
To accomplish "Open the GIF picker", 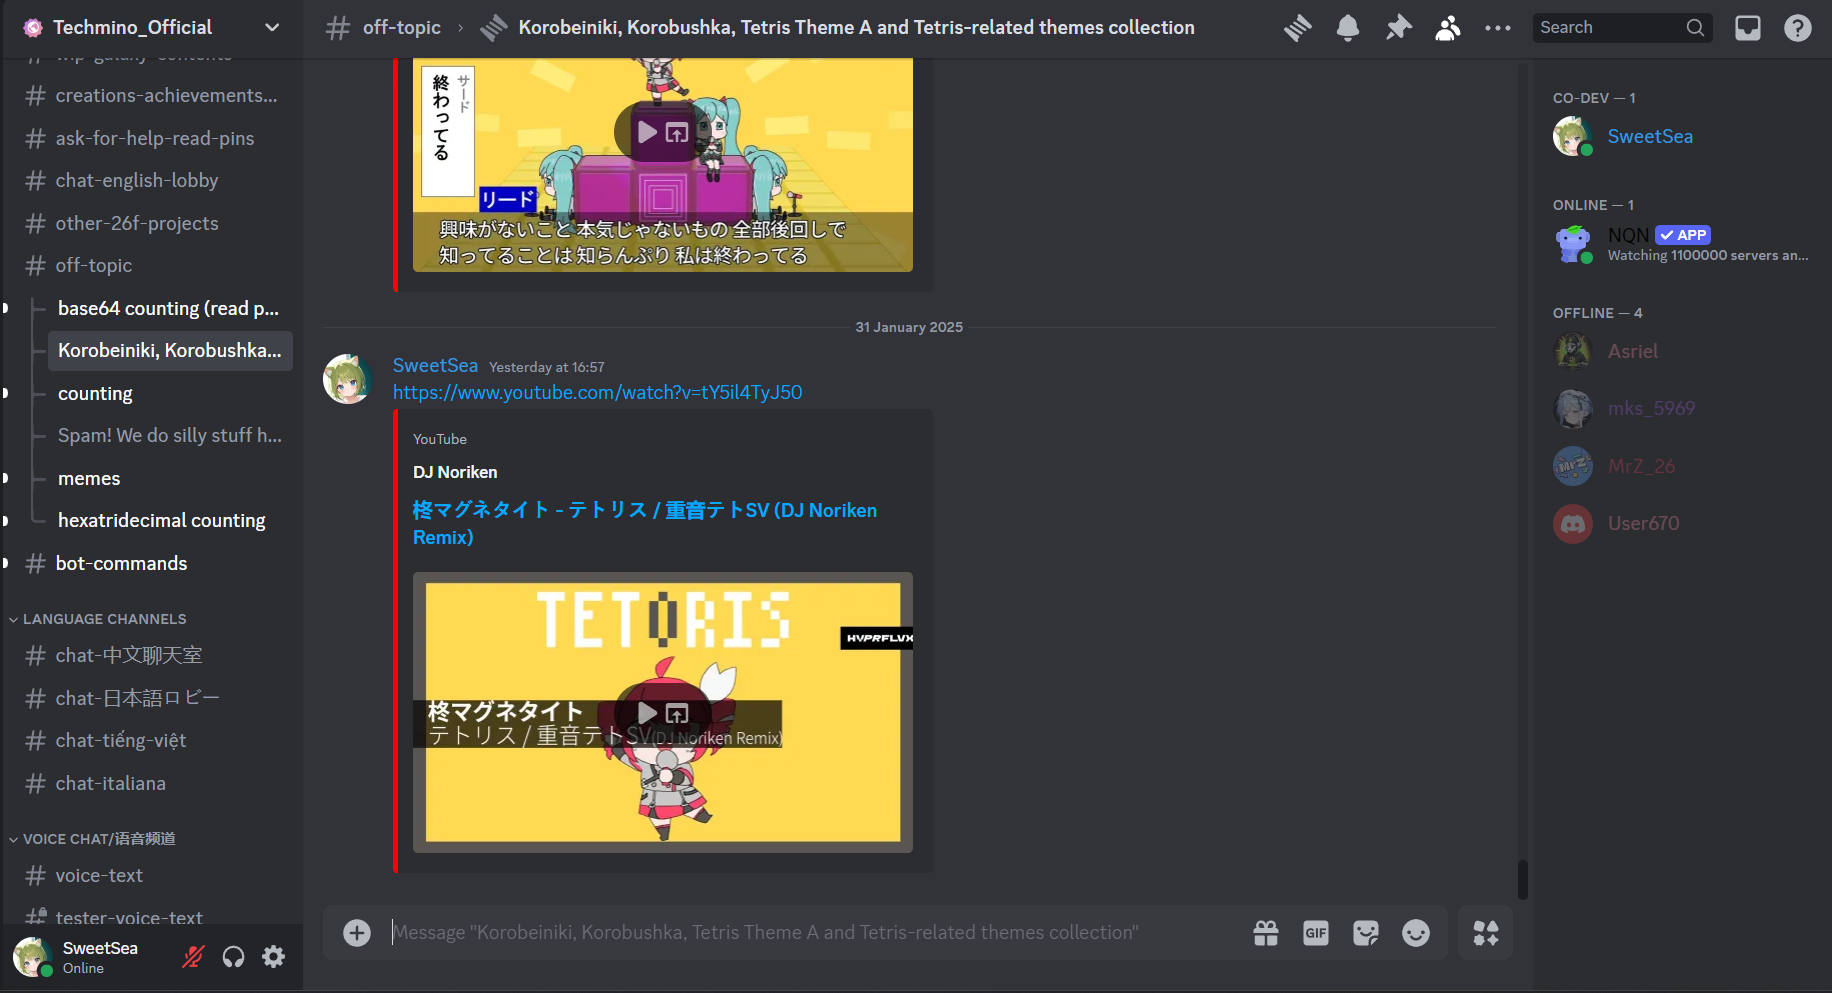I will click(1316, 933).
